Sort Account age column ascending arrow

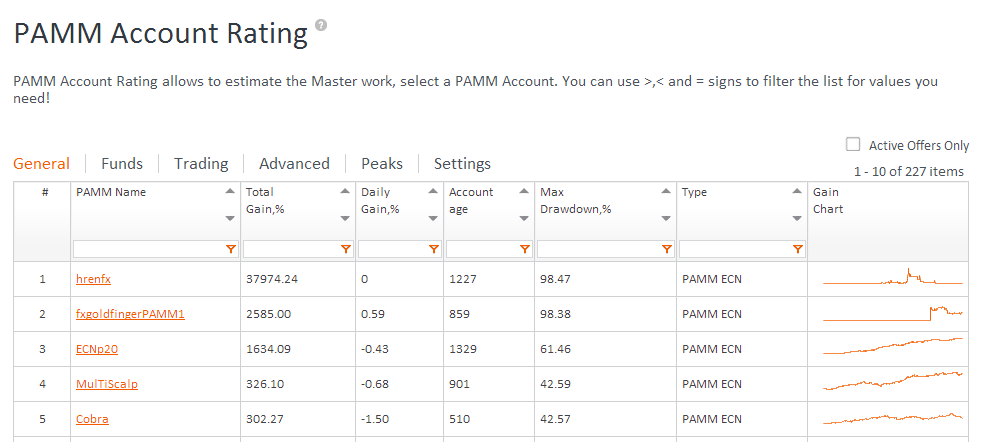525,192
